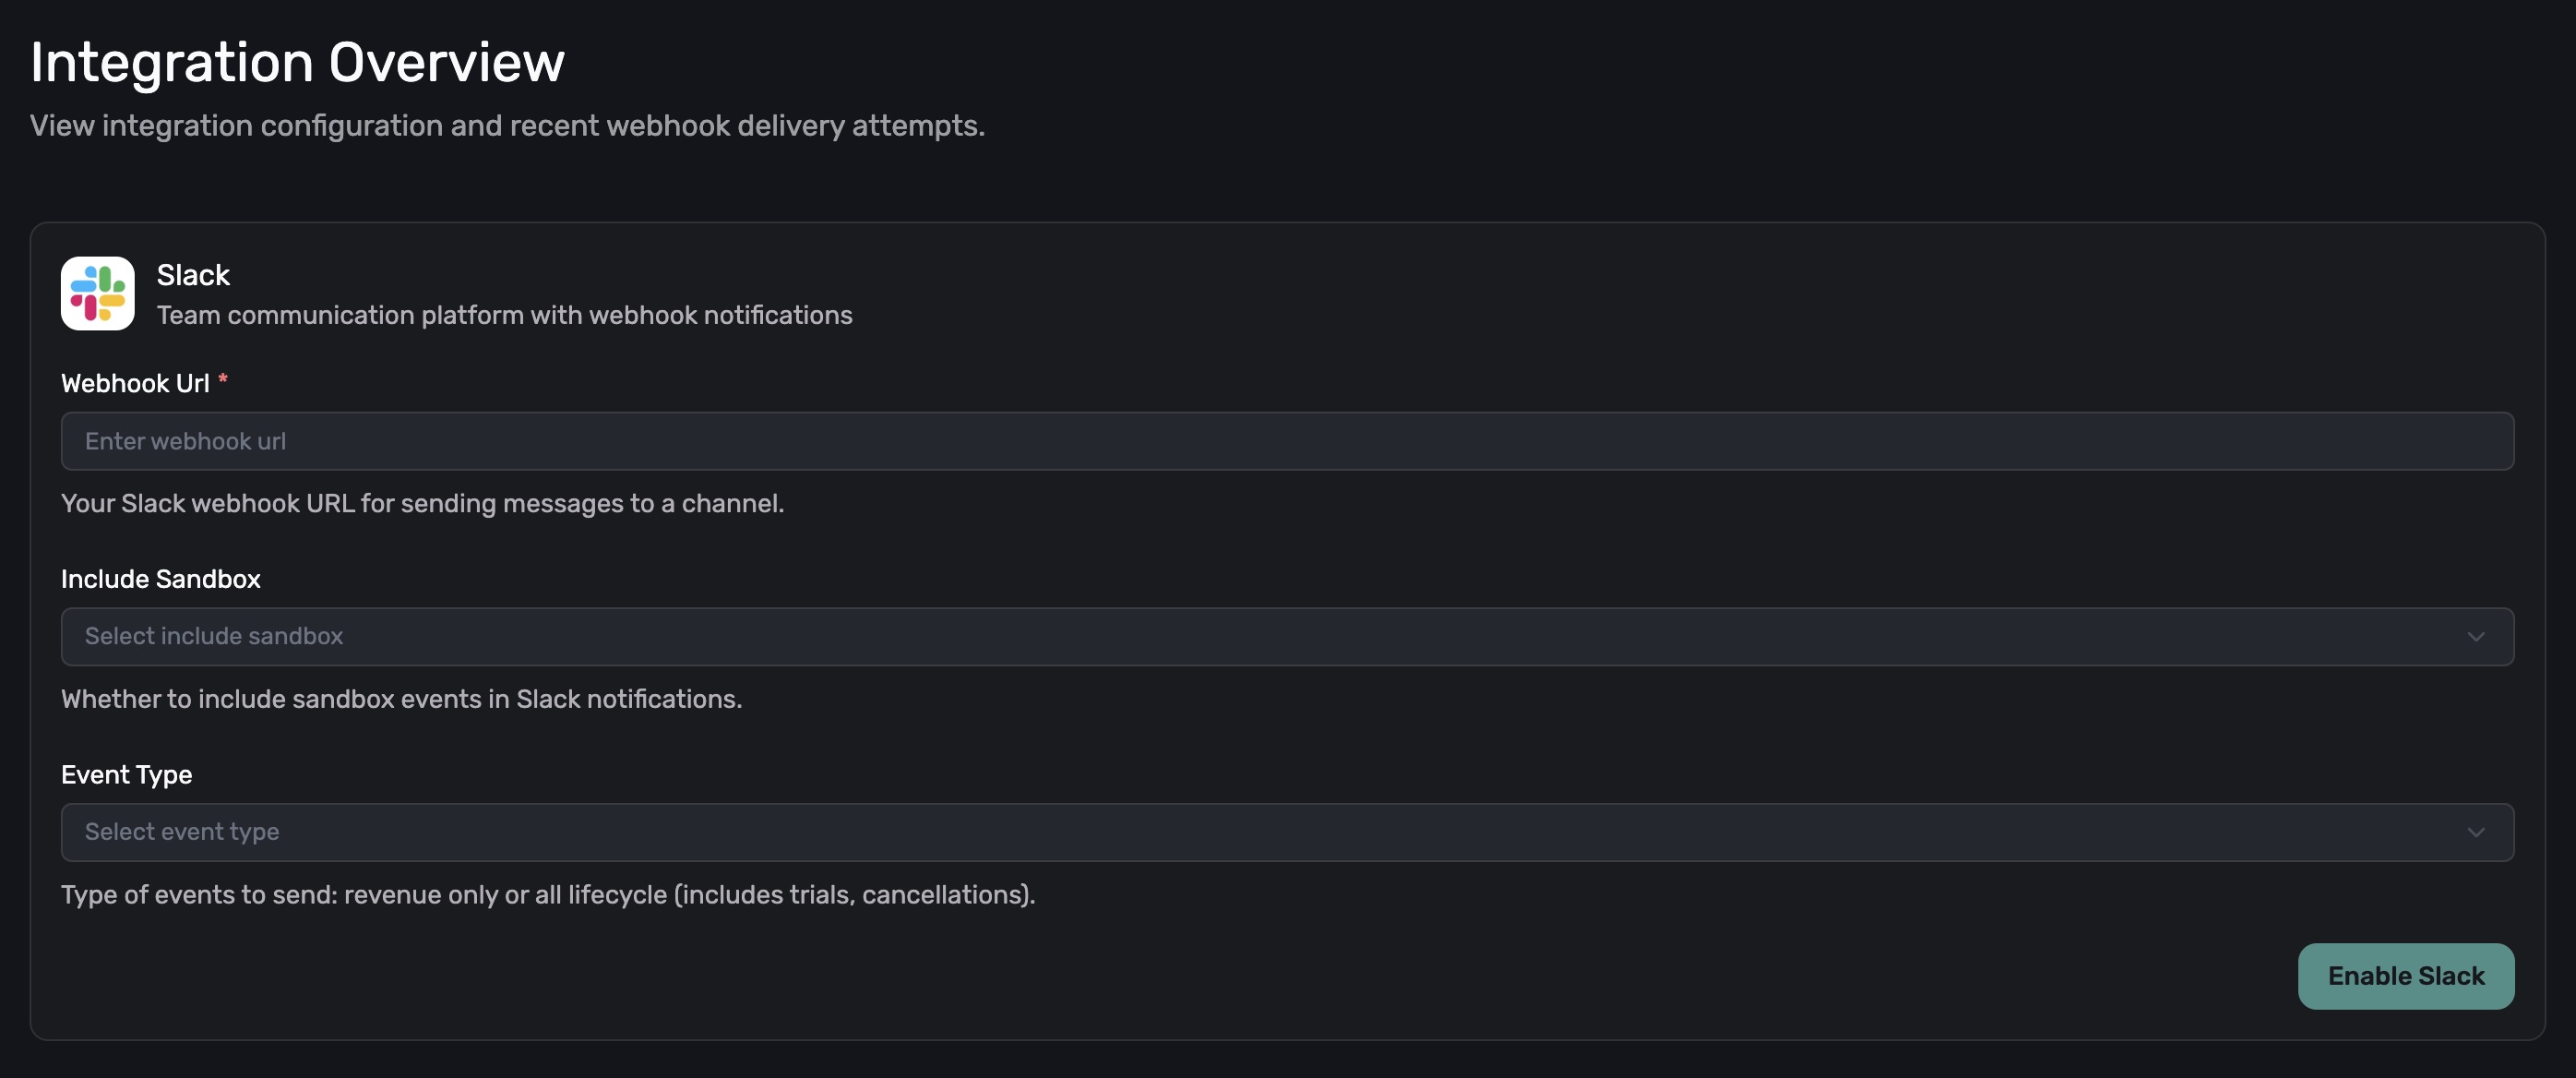Click the 'Whether to include sandbox' help text
The width and height of the screenshot is (2576, 1078).
coord(401,699)
